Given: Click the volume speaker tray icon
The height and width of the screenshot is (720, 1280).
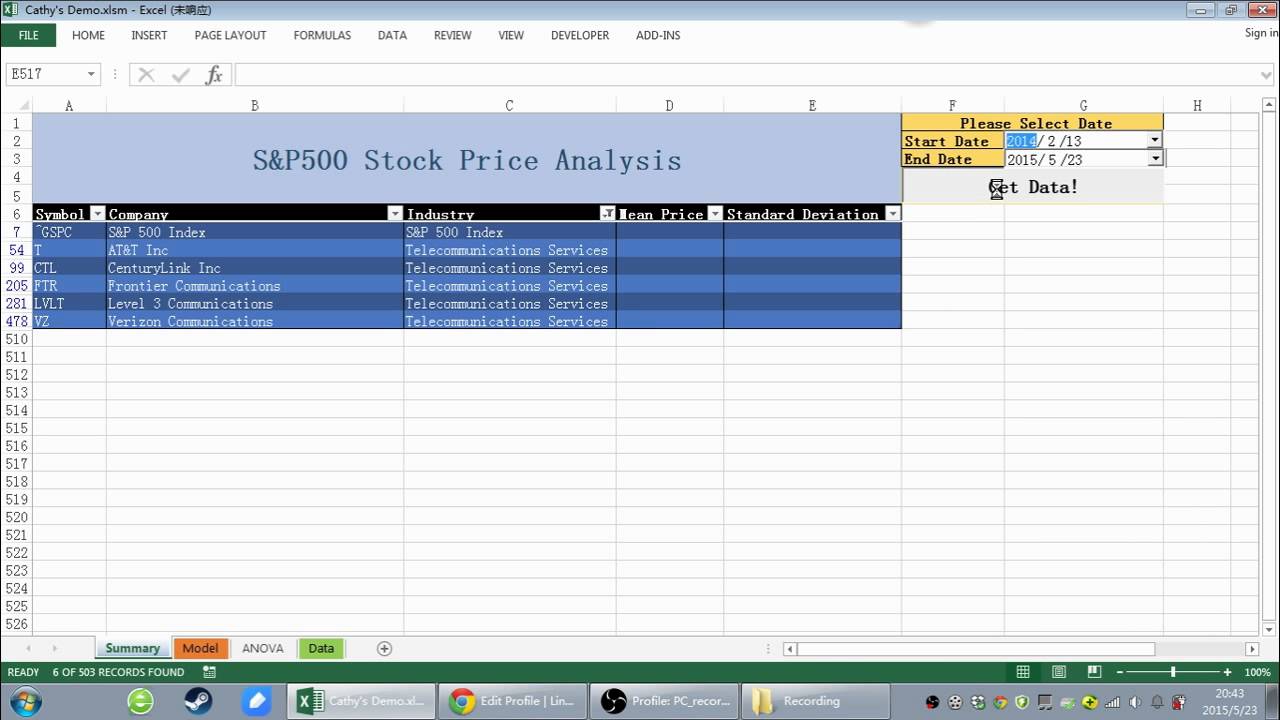Looking at the screenshot, I should [1135, 702].
